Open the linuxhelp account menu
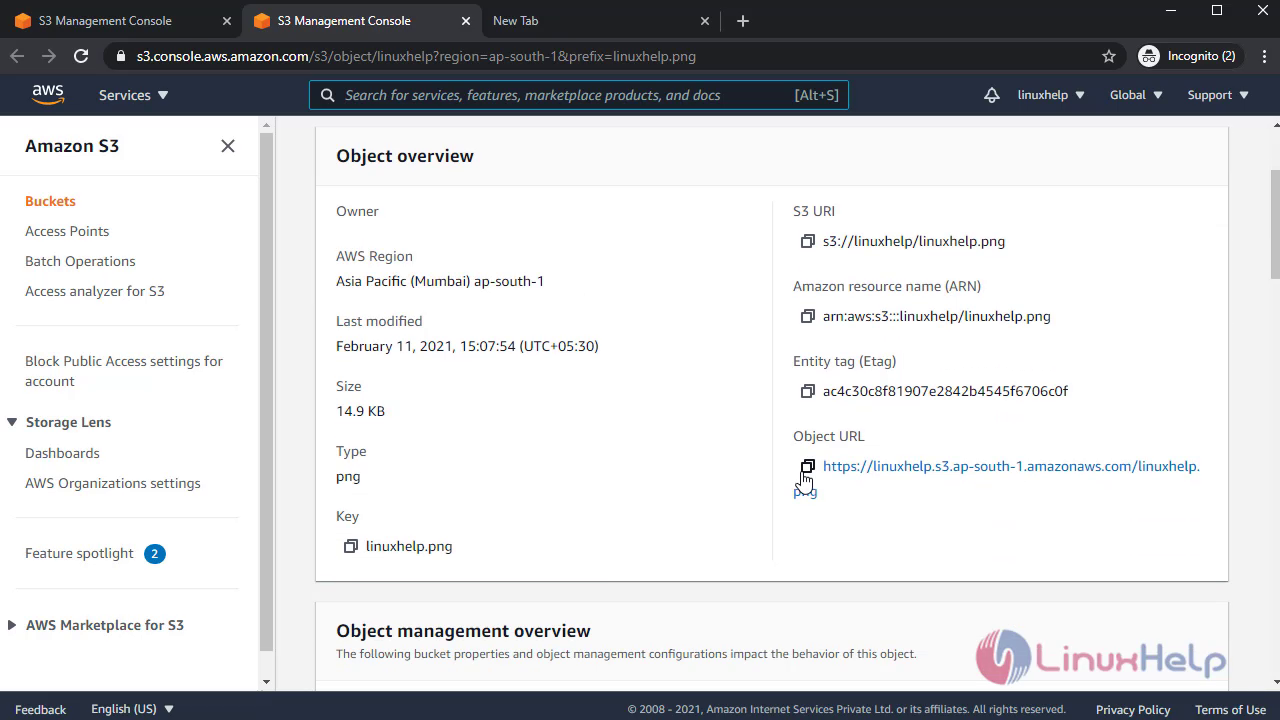This screenshot has width=1280, height=720. [1051, 95]
